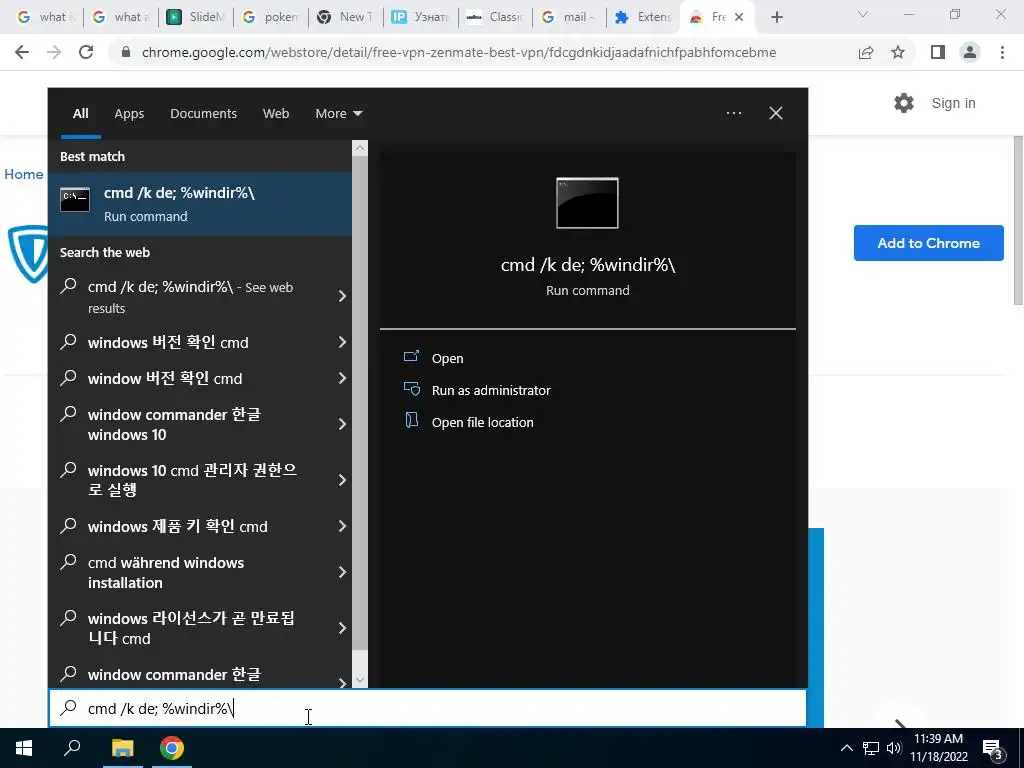Click the volume speaker tray icon

[894, 748]
